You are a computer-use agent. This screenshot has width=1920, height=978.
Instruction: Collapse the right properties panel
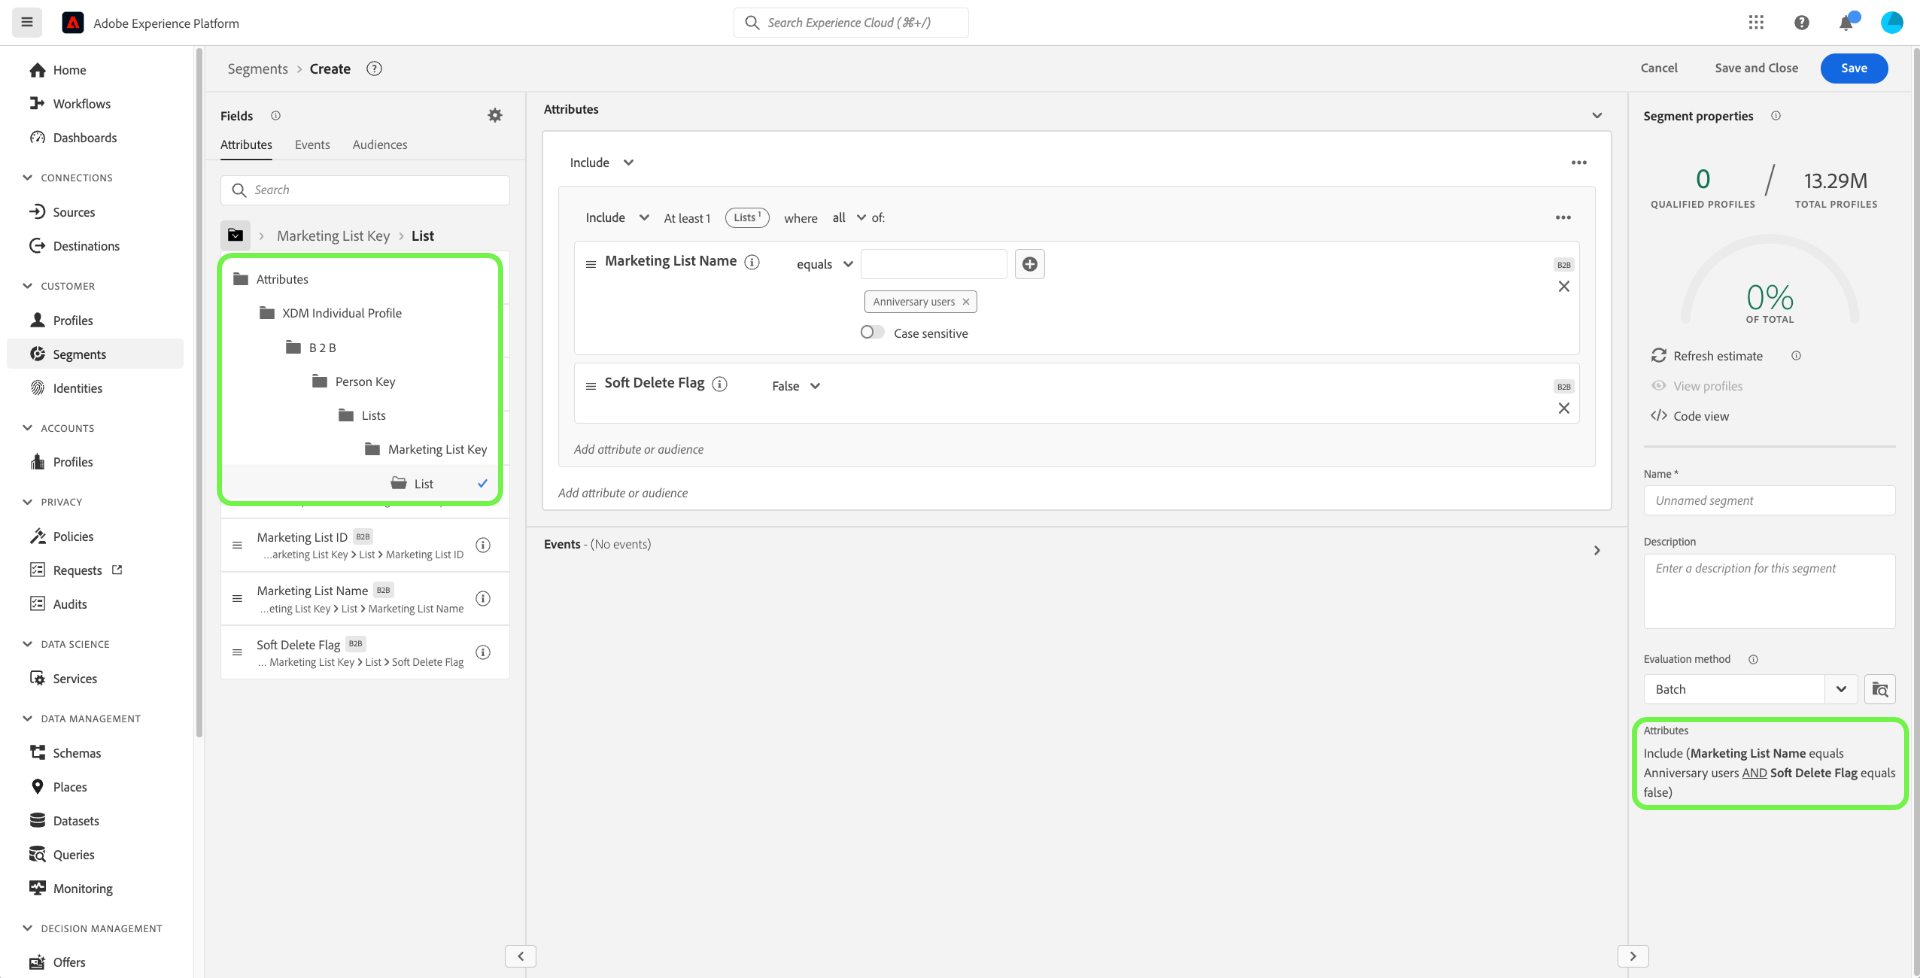pyautogui.click(x=1633, y=956)
